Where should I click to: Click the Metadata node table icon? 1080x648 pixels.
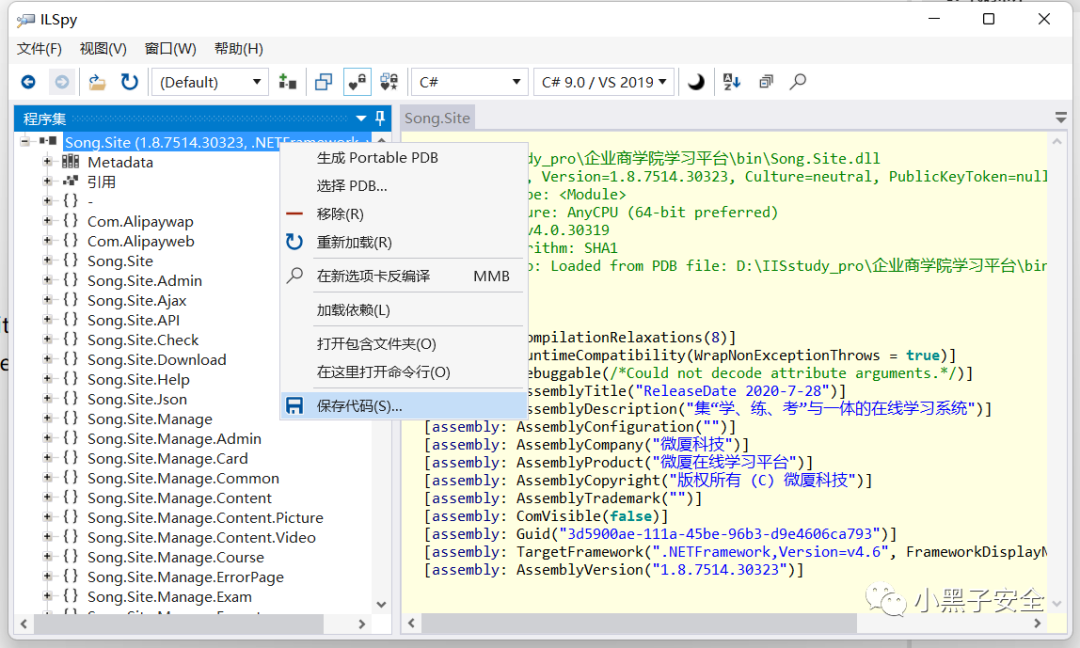[x=70, y=162]
